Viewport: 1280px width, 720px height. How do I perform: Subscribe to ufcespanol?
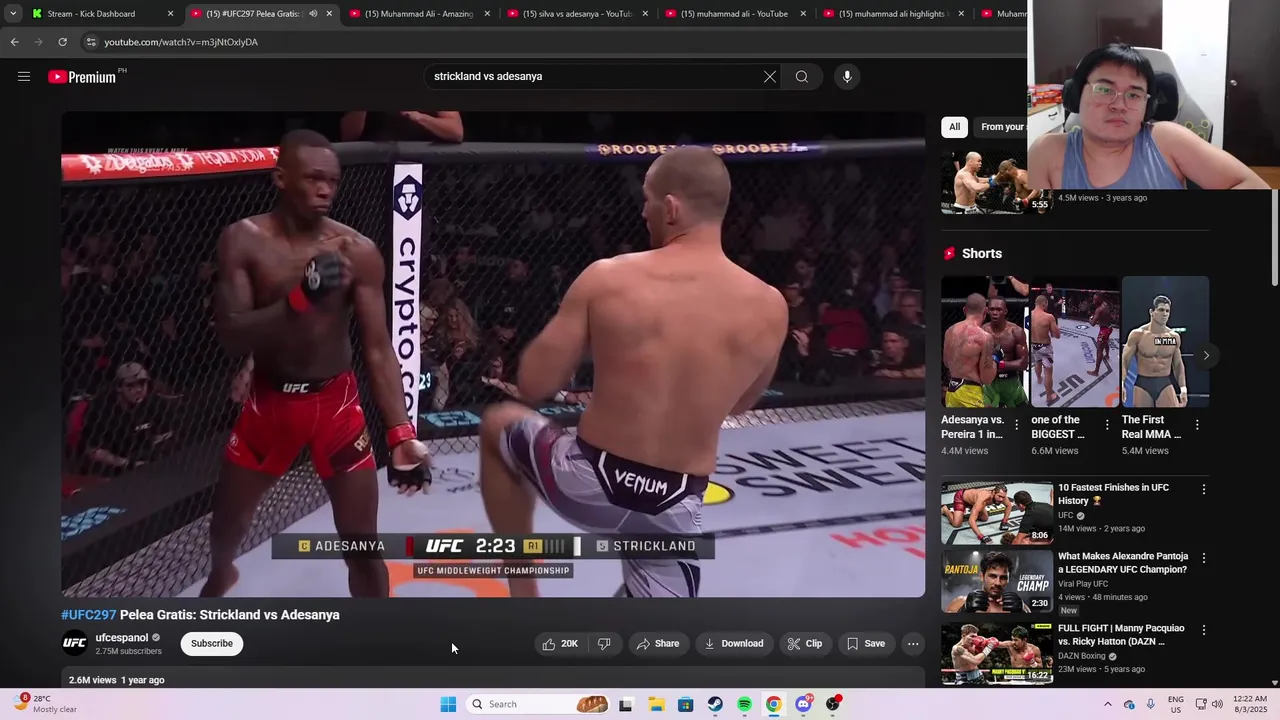pyautogui.click(x=212, y=644)
